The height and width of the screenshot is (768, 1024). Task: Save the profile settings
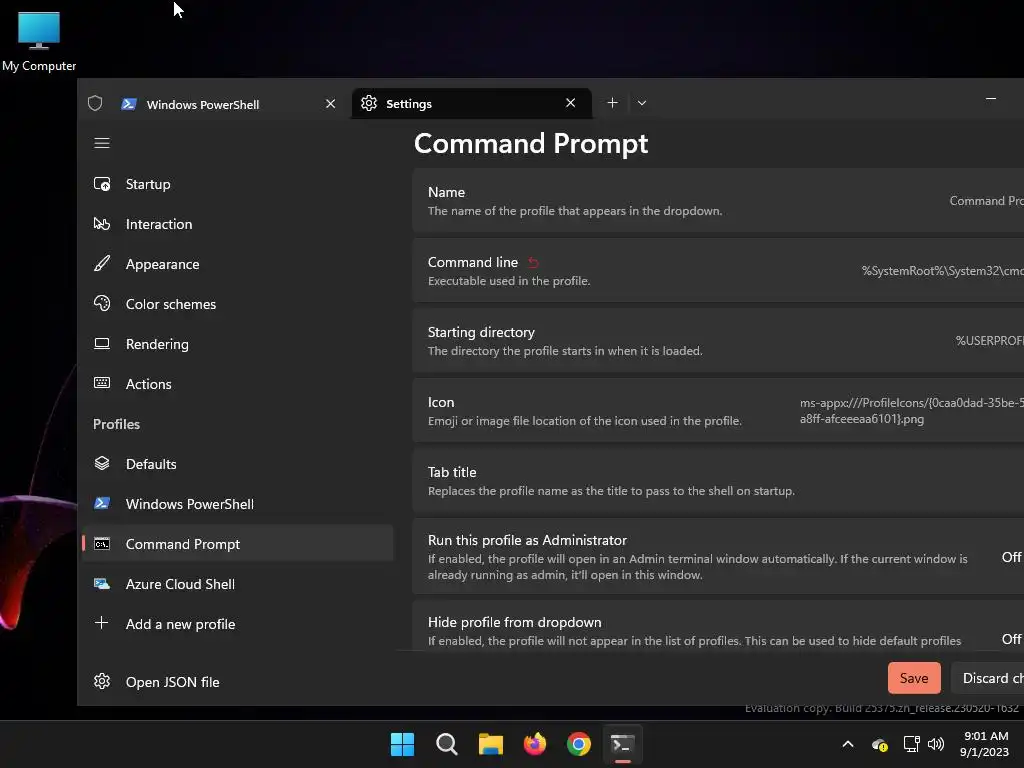[914, 678]
